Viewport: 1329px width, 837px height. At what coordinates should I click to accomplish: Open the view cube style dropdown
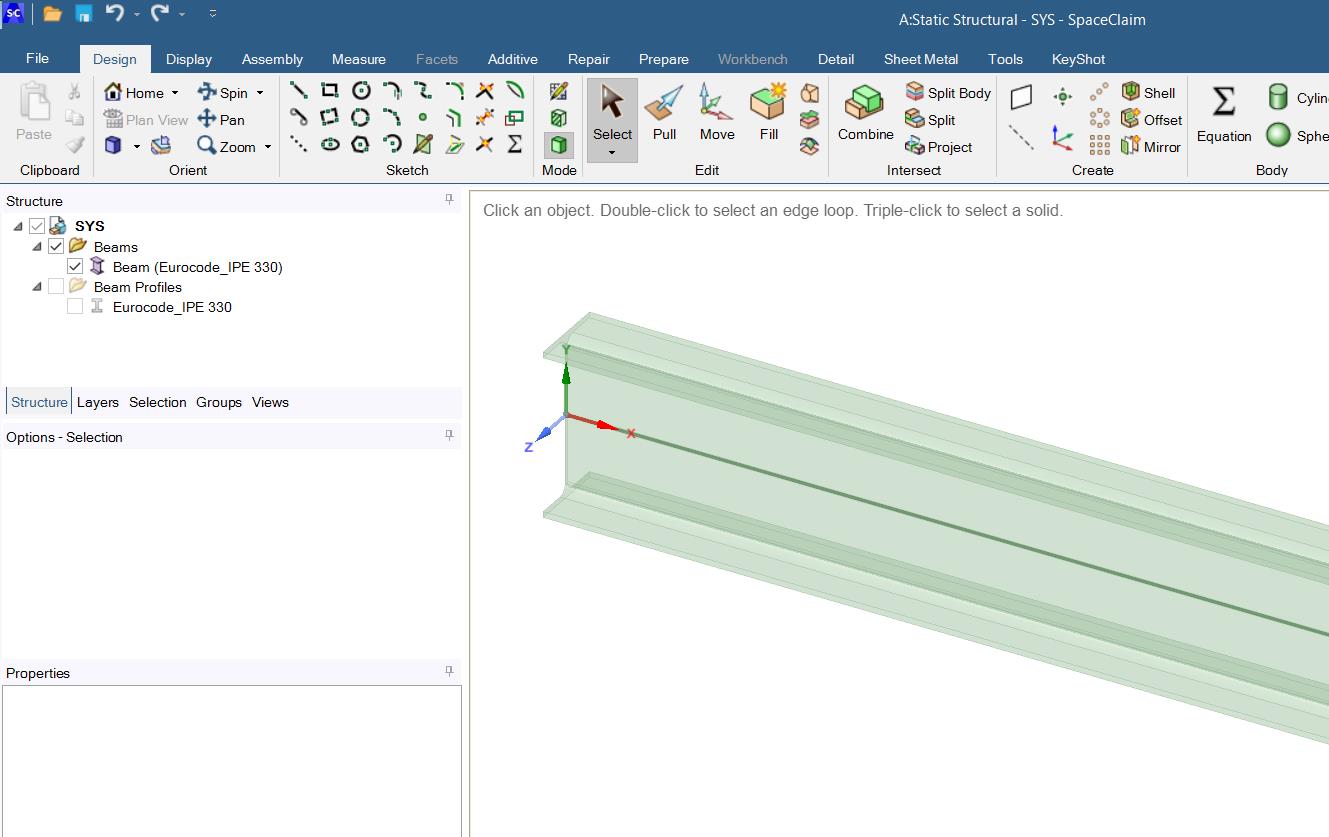137,147
